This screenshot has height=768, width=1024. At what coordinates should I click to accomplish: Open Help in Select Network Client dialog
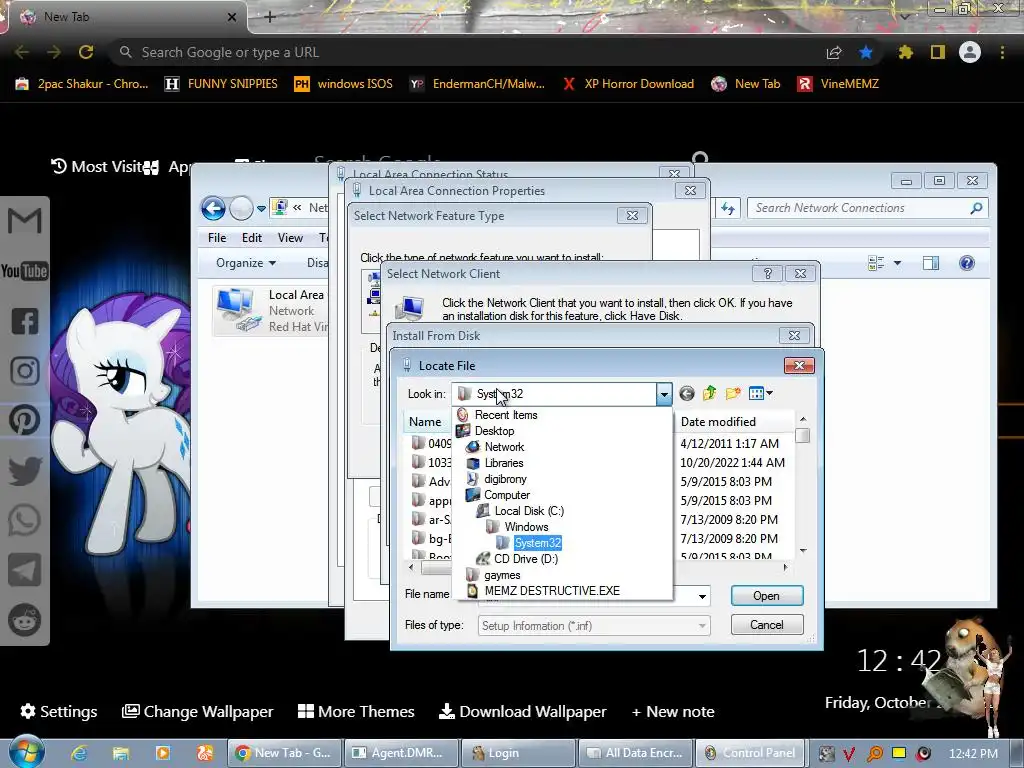pyautogui.click(x=768, y=274)
